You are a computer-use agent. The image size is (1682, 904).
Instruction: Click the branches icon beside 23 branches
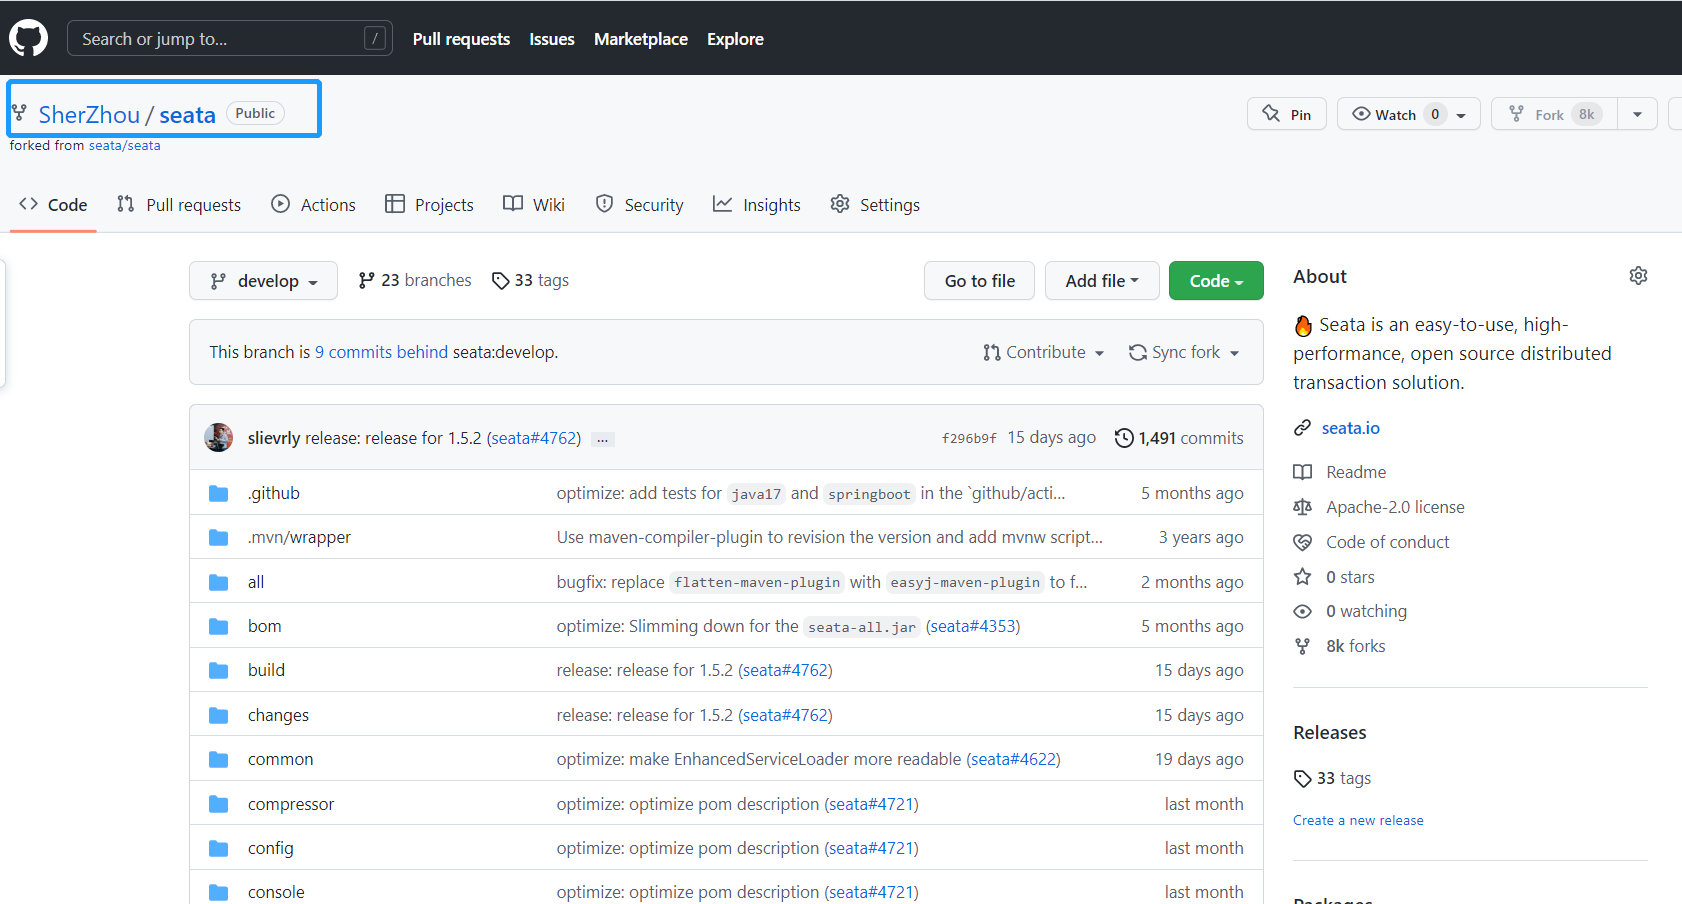pyautogui.click(x=366, y=281)
